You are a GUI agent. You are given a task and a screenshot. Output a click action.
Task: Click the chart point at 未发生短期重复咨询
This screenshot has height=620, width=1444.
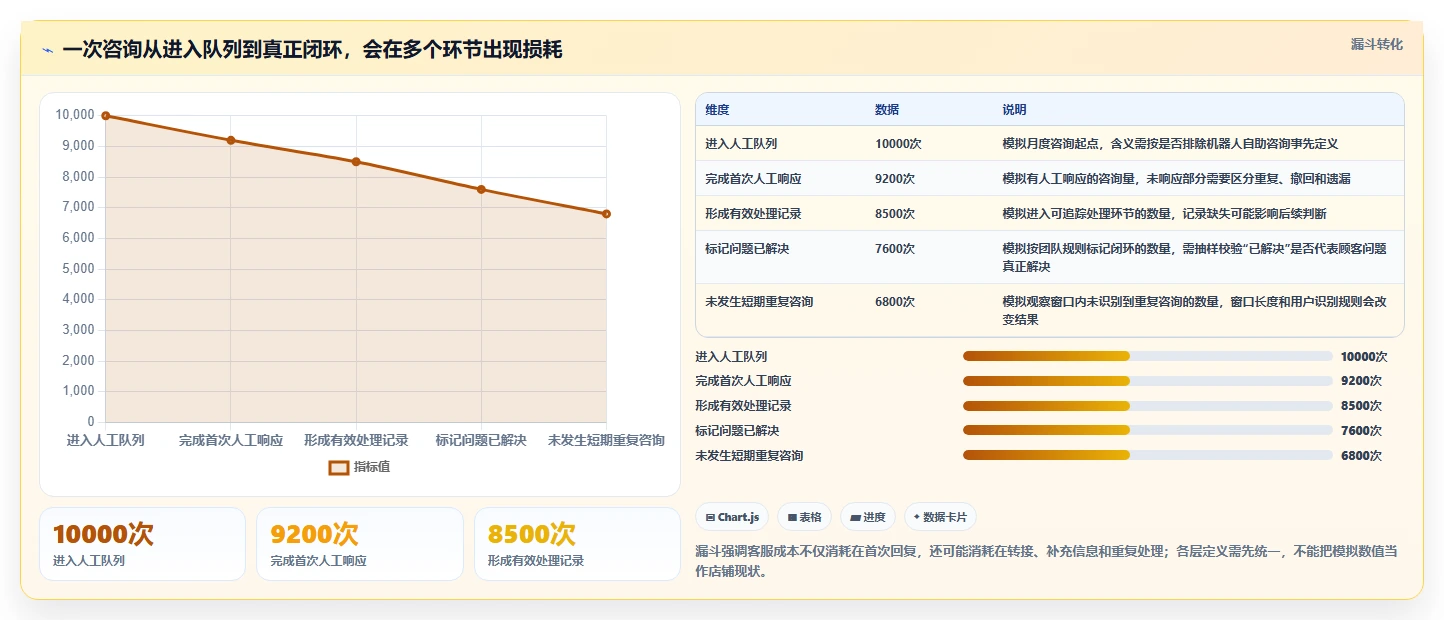click(606, 214)
